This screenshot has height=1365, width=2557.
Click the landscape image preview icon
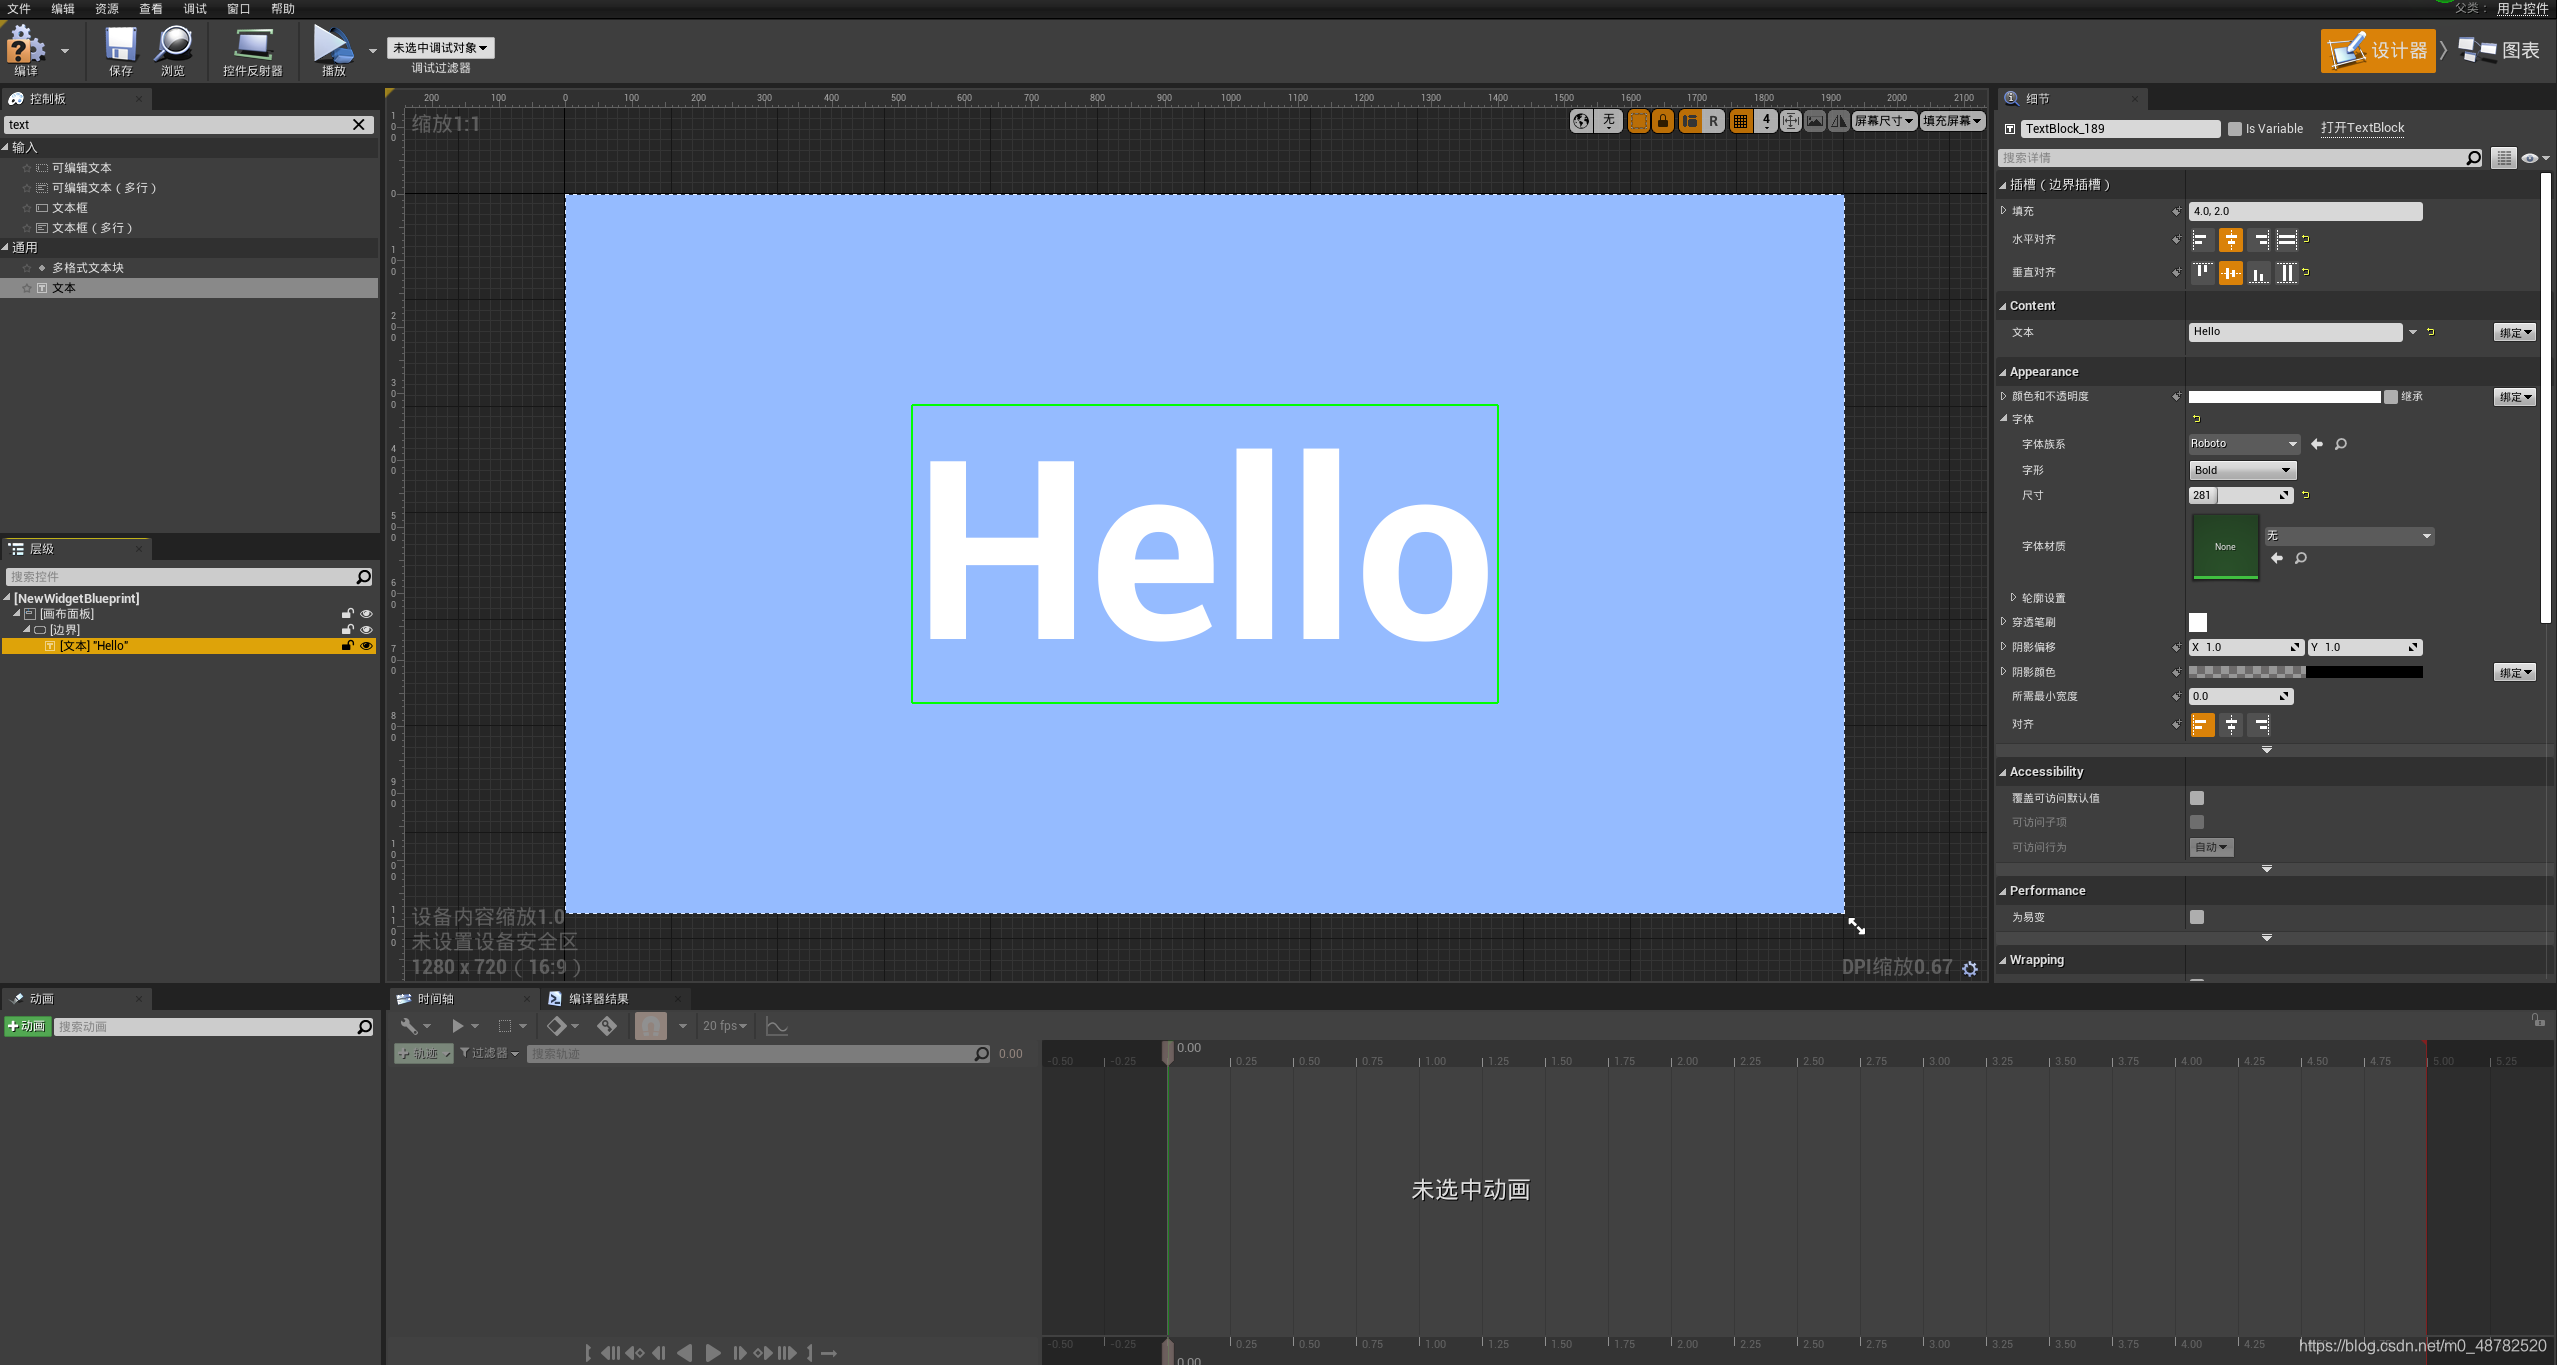1815,121
